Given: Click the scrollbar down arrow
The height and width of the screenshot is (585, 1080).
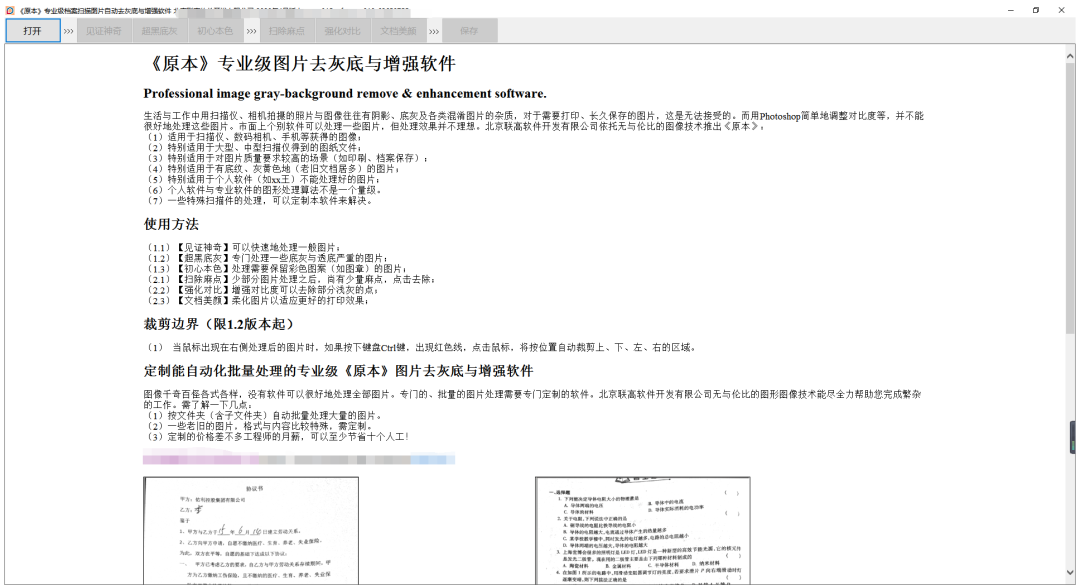Looking at the screenshot, I should (x=1070, y=573).
